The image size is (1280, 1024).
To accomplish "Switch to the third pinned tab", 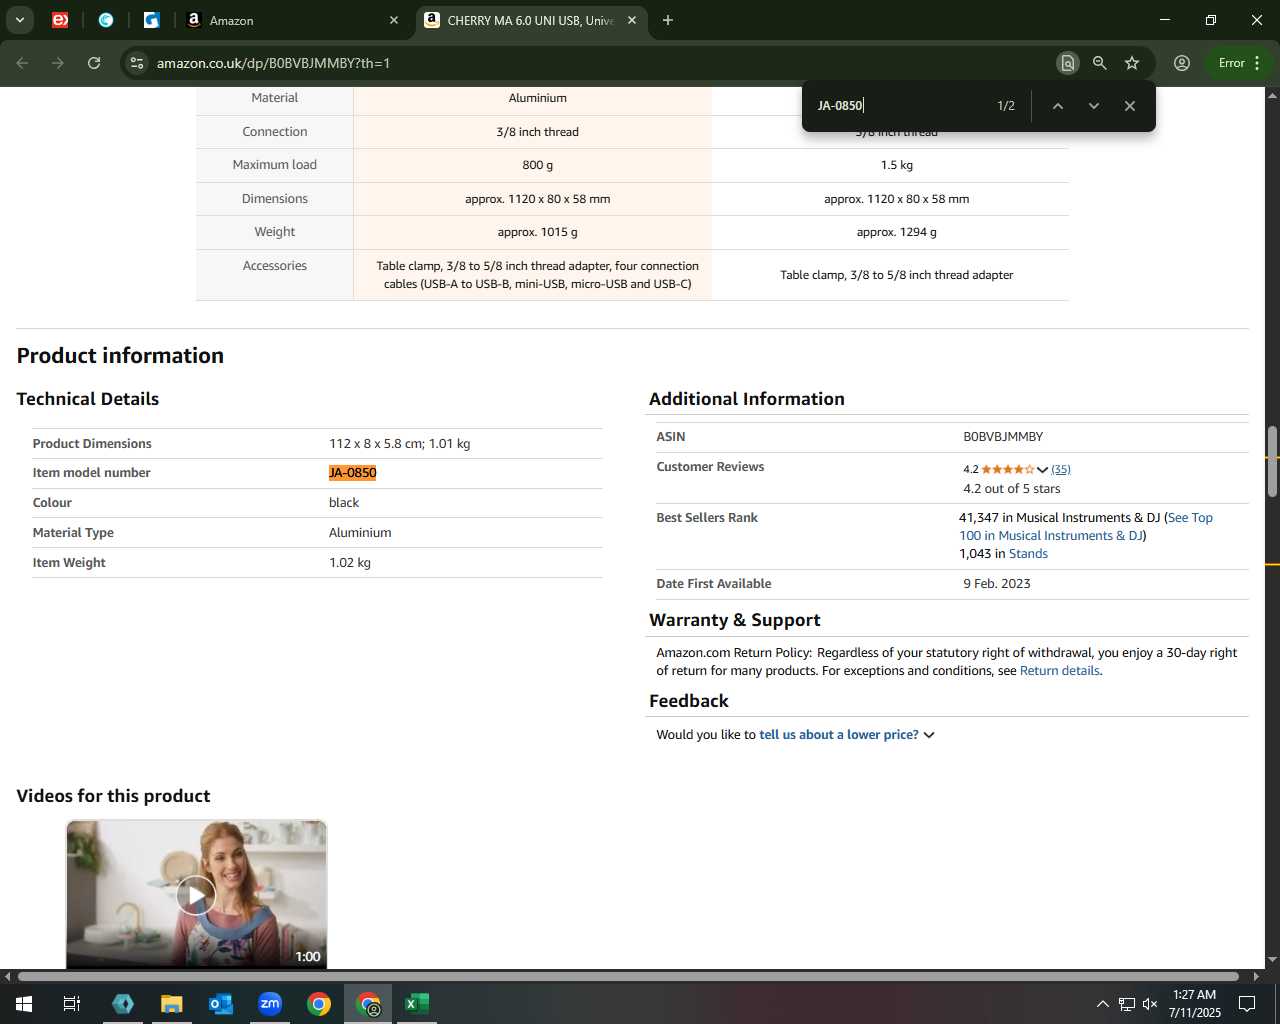I will [152, 20].
